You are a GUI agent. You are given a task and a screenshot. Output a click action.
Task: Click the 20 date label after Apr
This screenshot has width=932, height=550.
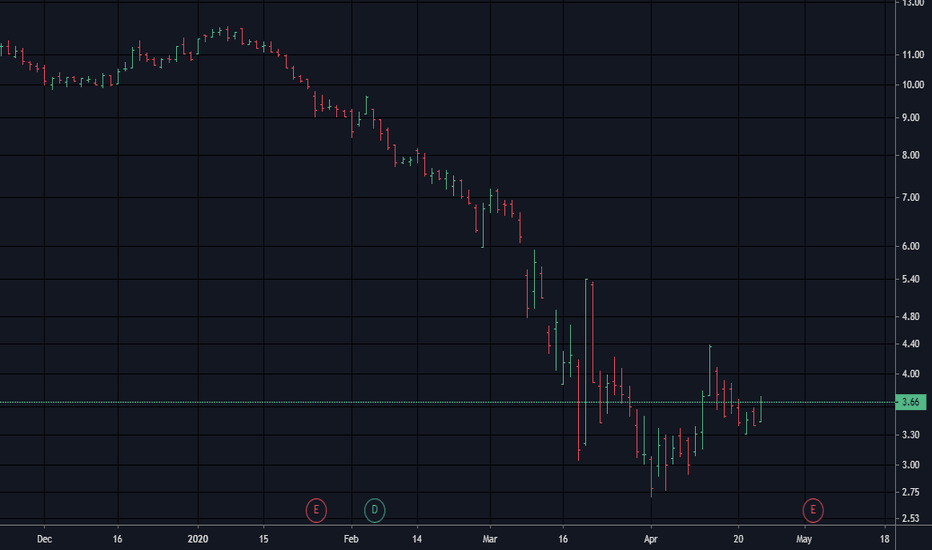click(x=738, y=539)
